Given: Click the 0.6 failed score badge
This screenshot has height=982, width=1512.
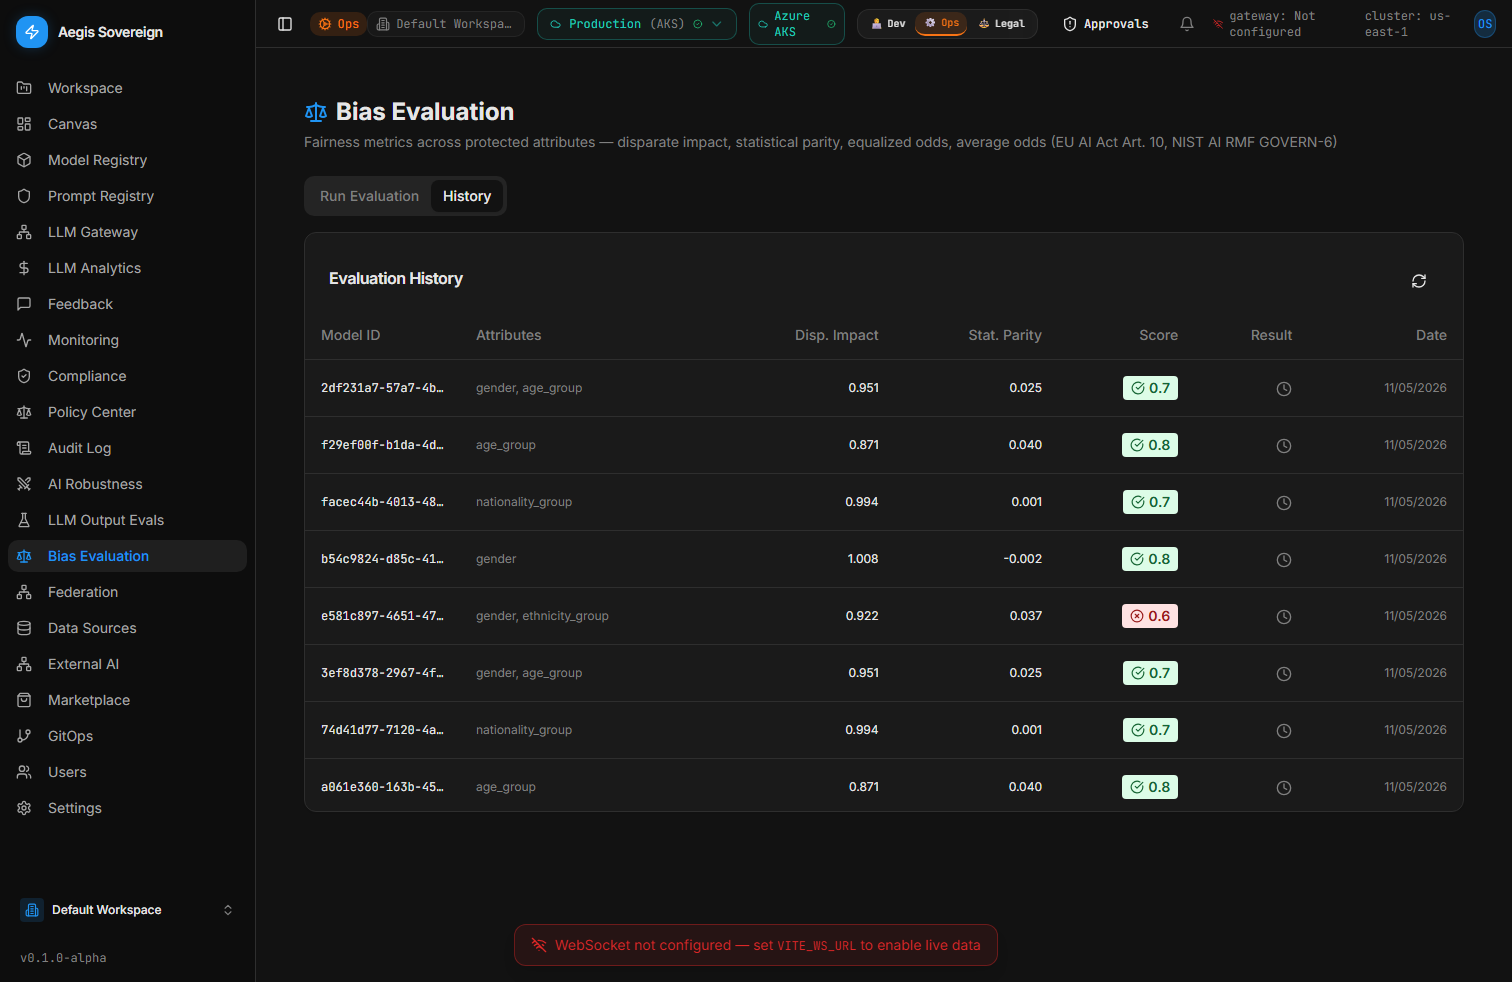Looking at the screenshot, I should click(x=1150, y=616).
